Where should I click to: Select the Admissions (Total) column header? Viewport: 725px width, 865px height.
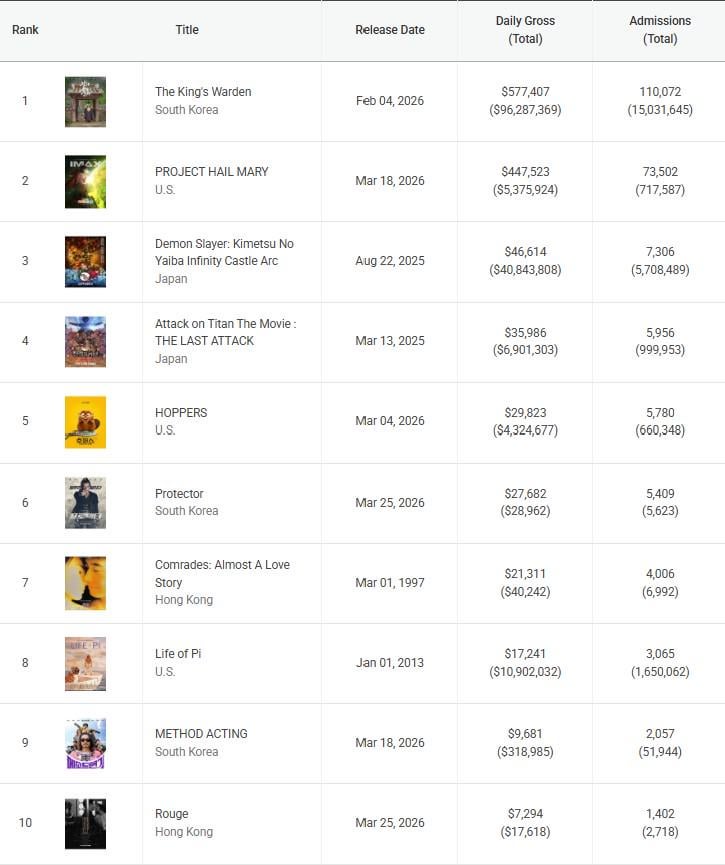pos(660,30)
